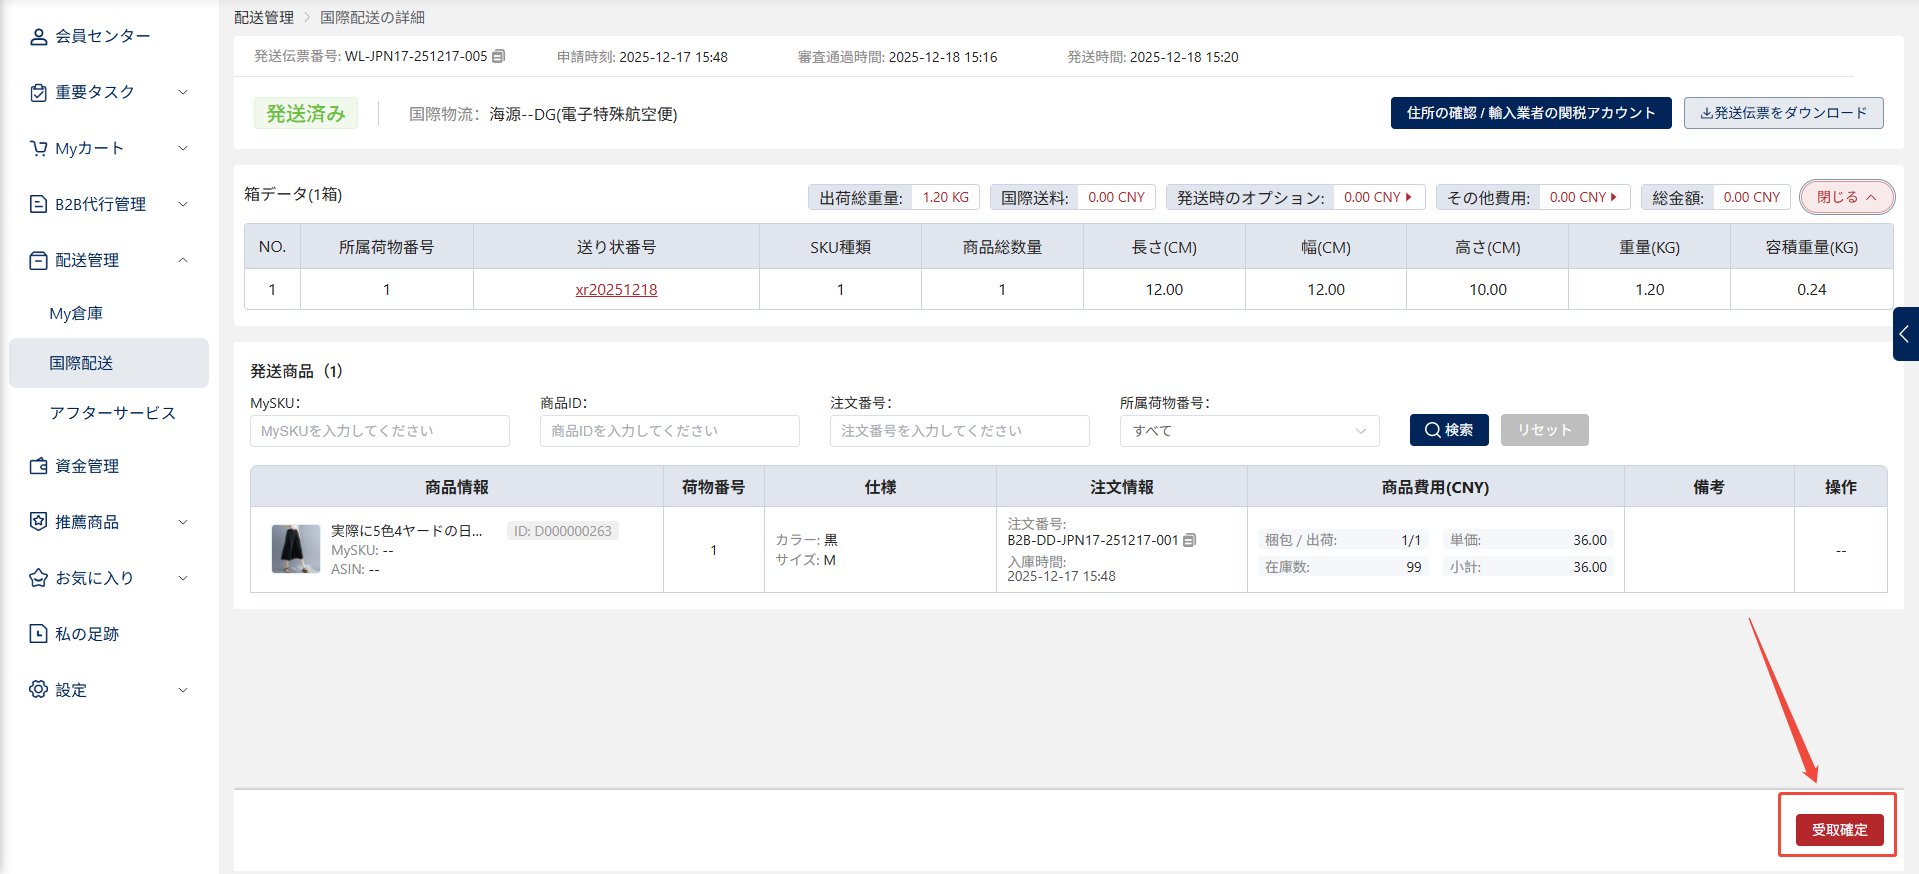Focus the 商品ID input field

click(670, 431)
